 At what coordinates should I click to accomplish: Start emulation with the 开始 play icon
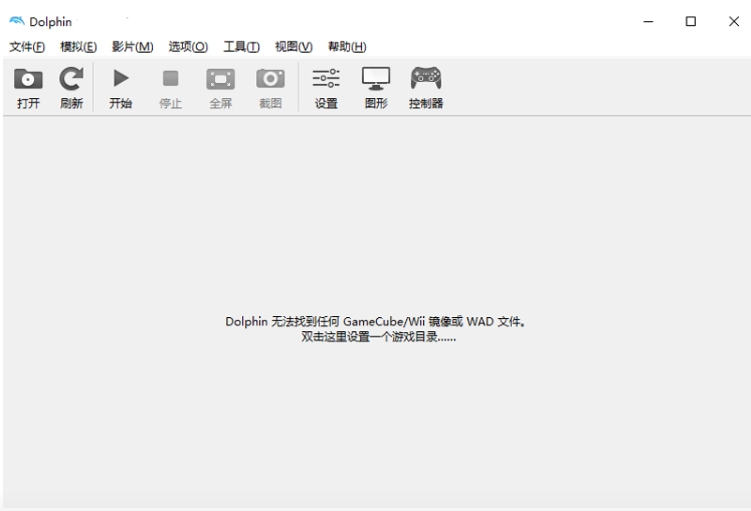pos(121,79)
